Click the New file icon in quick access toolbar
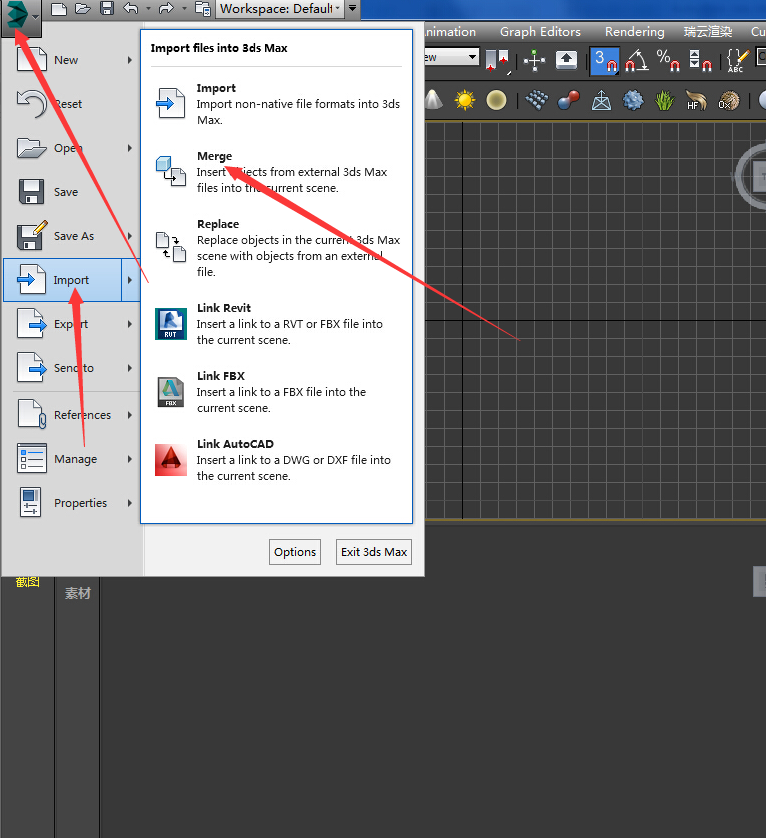 (59, 9)
